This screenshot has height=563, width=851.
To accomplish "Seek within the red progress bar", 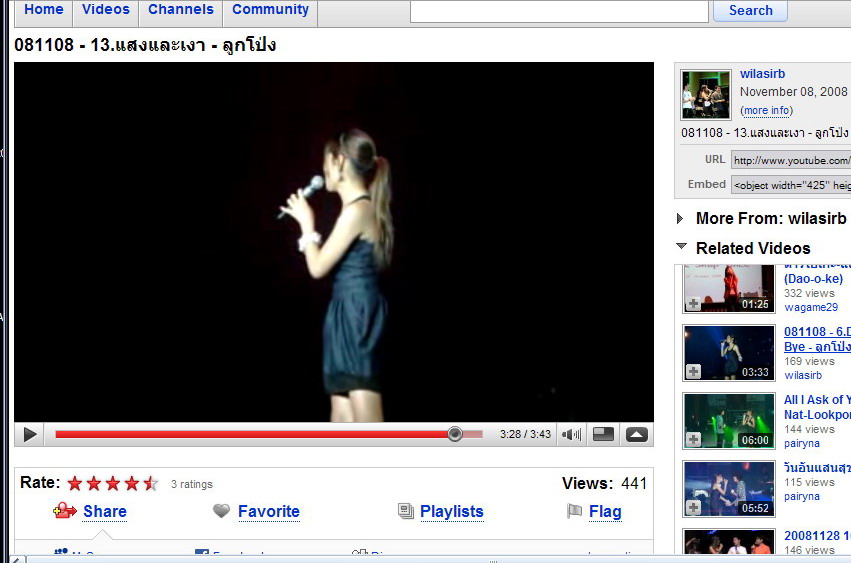I will (x=269, y=434).
